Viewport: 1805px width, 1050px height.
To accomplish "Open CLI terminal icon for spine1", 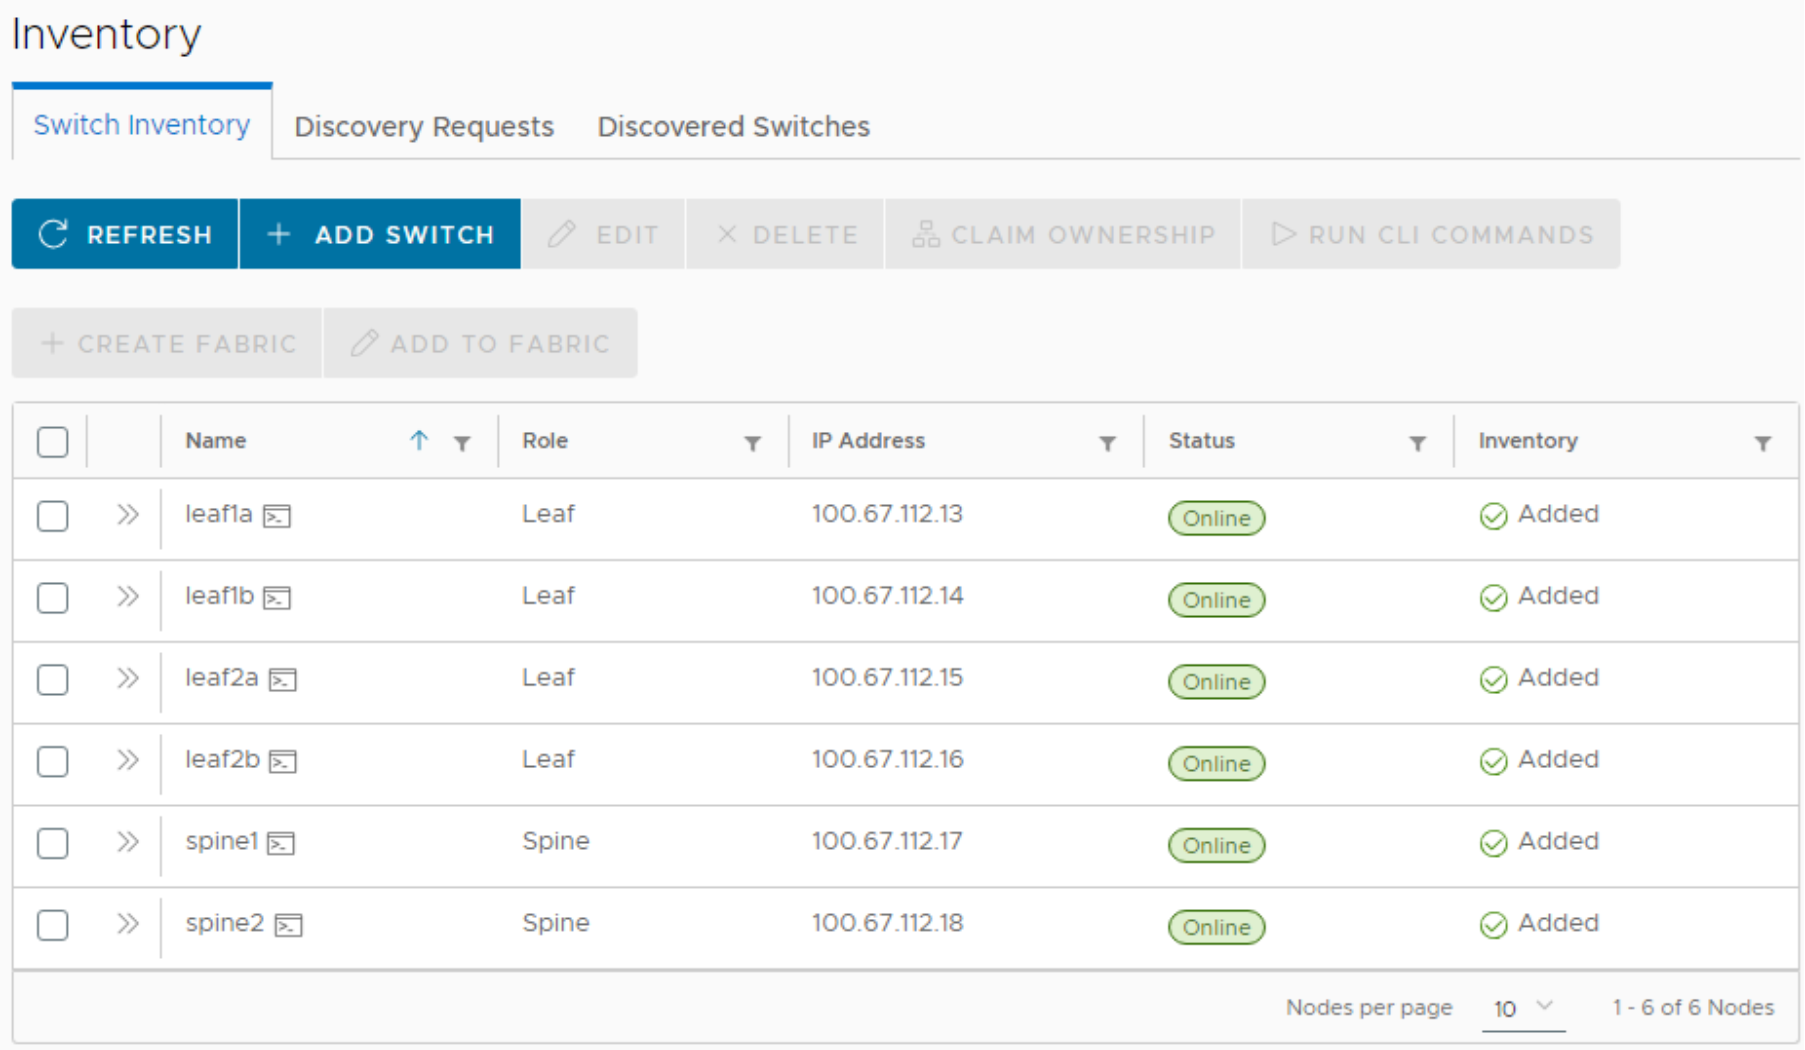I will pyautogui.click(x=281, y=843).
